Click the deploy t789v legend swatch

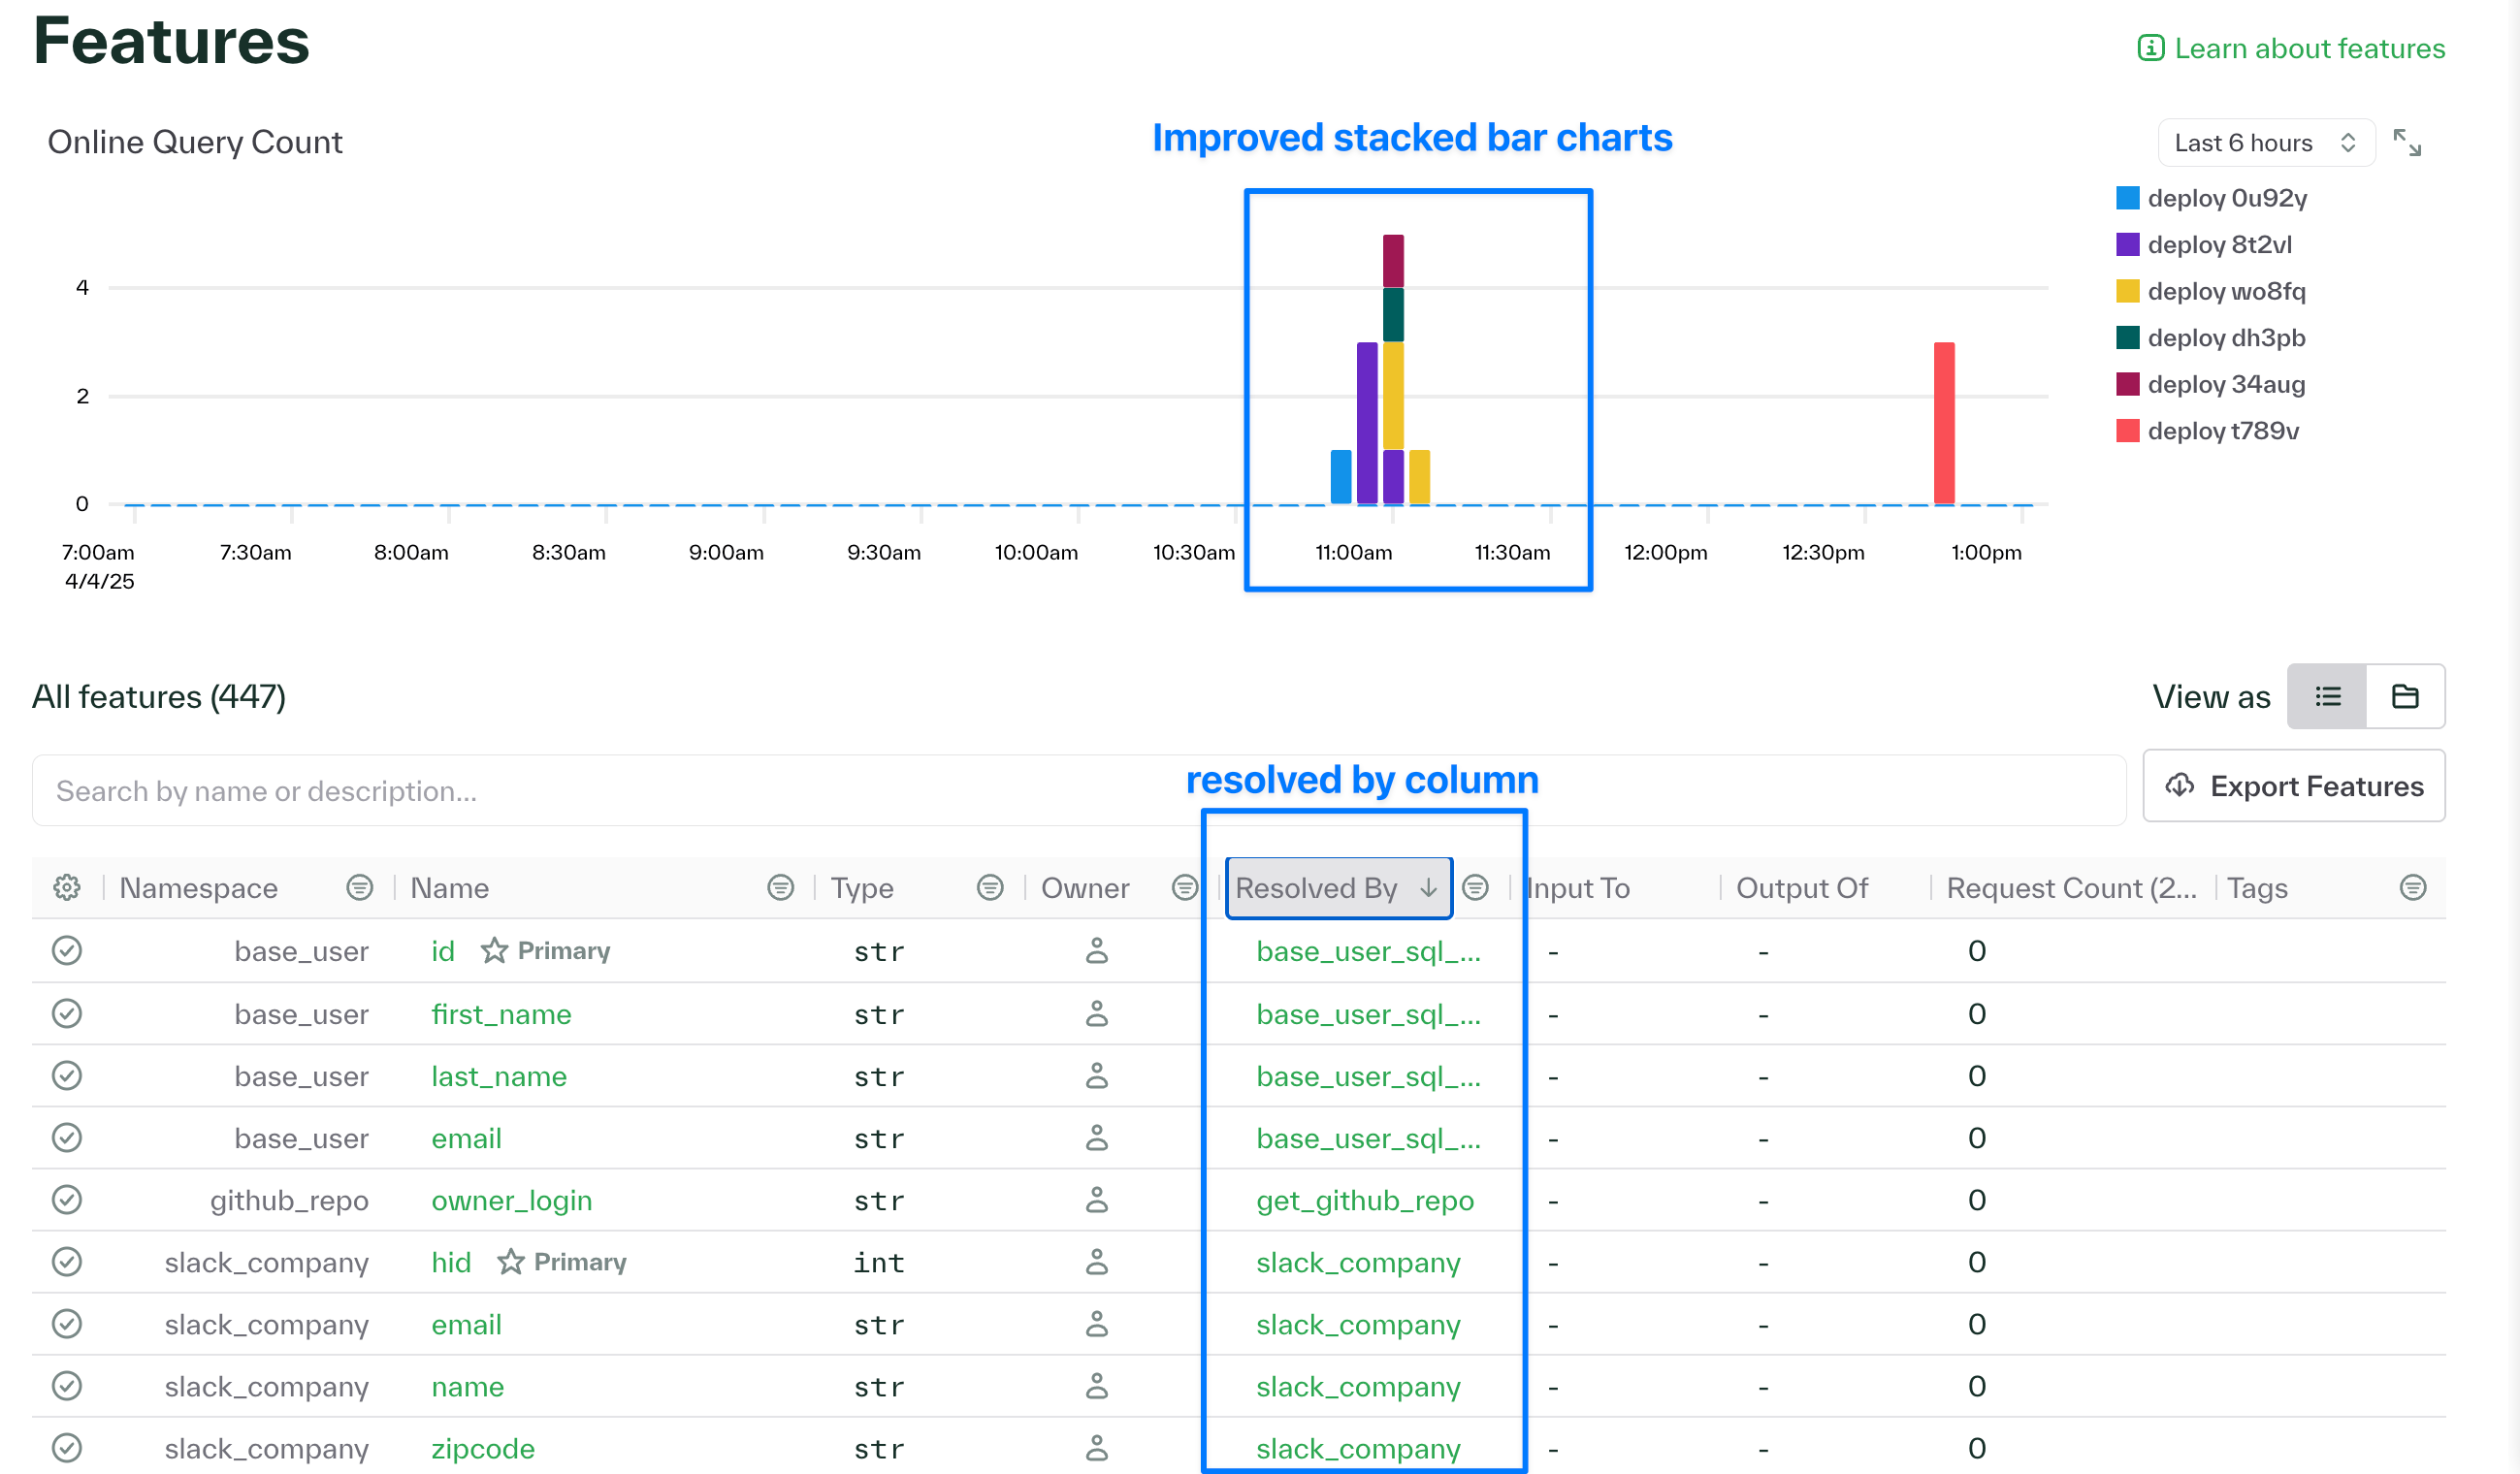point(2127,431)
